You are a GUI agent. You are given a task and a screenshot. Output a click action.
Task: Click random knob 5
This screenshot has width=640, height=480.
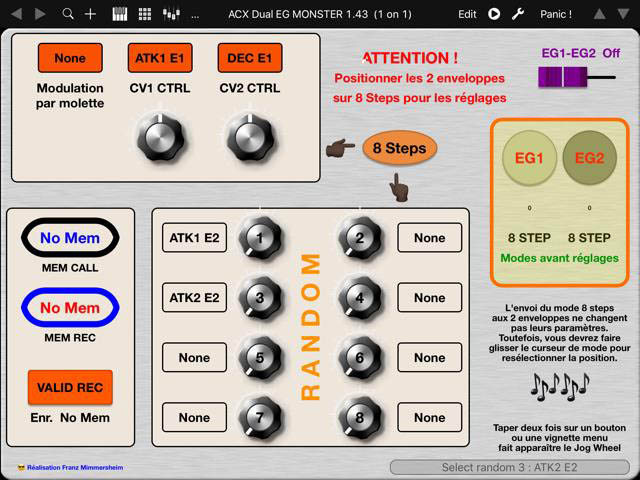click(x=260, y=358)
